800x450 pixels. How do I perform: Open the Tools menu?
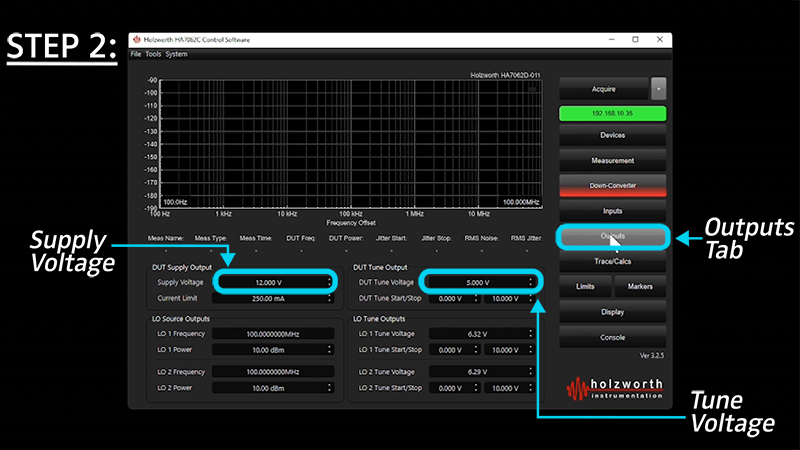pyautogui.click(x=153, y=54)
